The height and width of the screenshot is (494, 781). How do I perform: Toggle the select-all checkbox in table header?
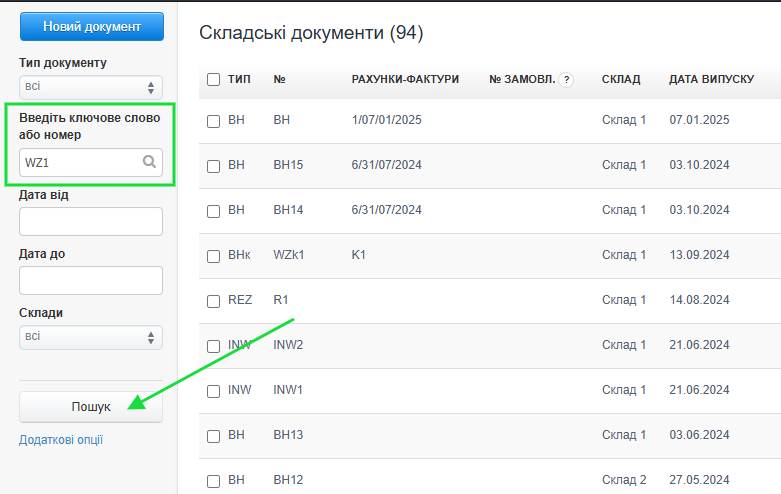213,79
